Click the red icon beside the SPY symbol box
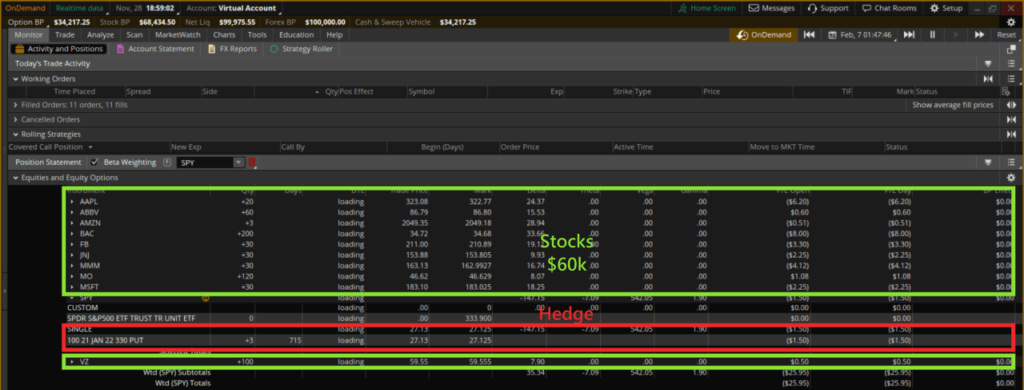 coord(252,162)
